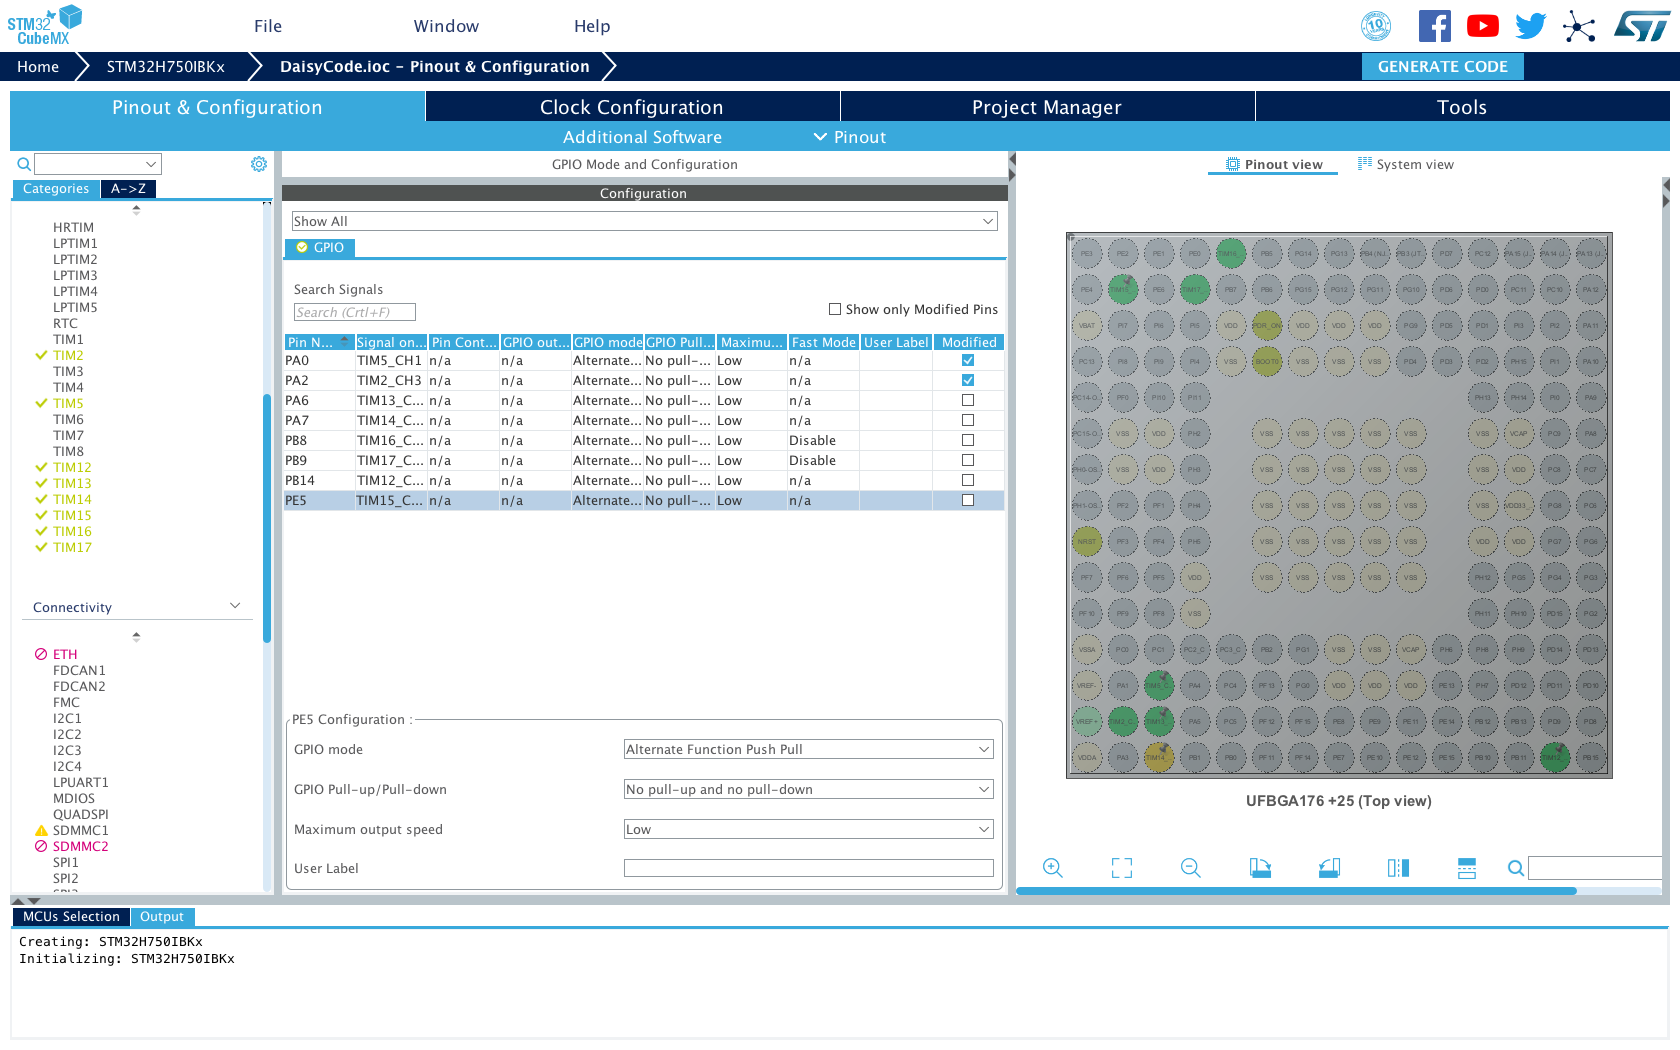Sort table by Pin Name column

coord(319,342)
